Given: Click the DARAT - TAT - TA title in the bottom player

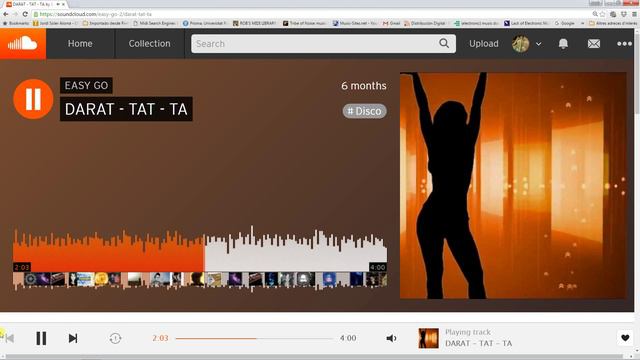Looking at the screenshot, I should pos(478,343).
